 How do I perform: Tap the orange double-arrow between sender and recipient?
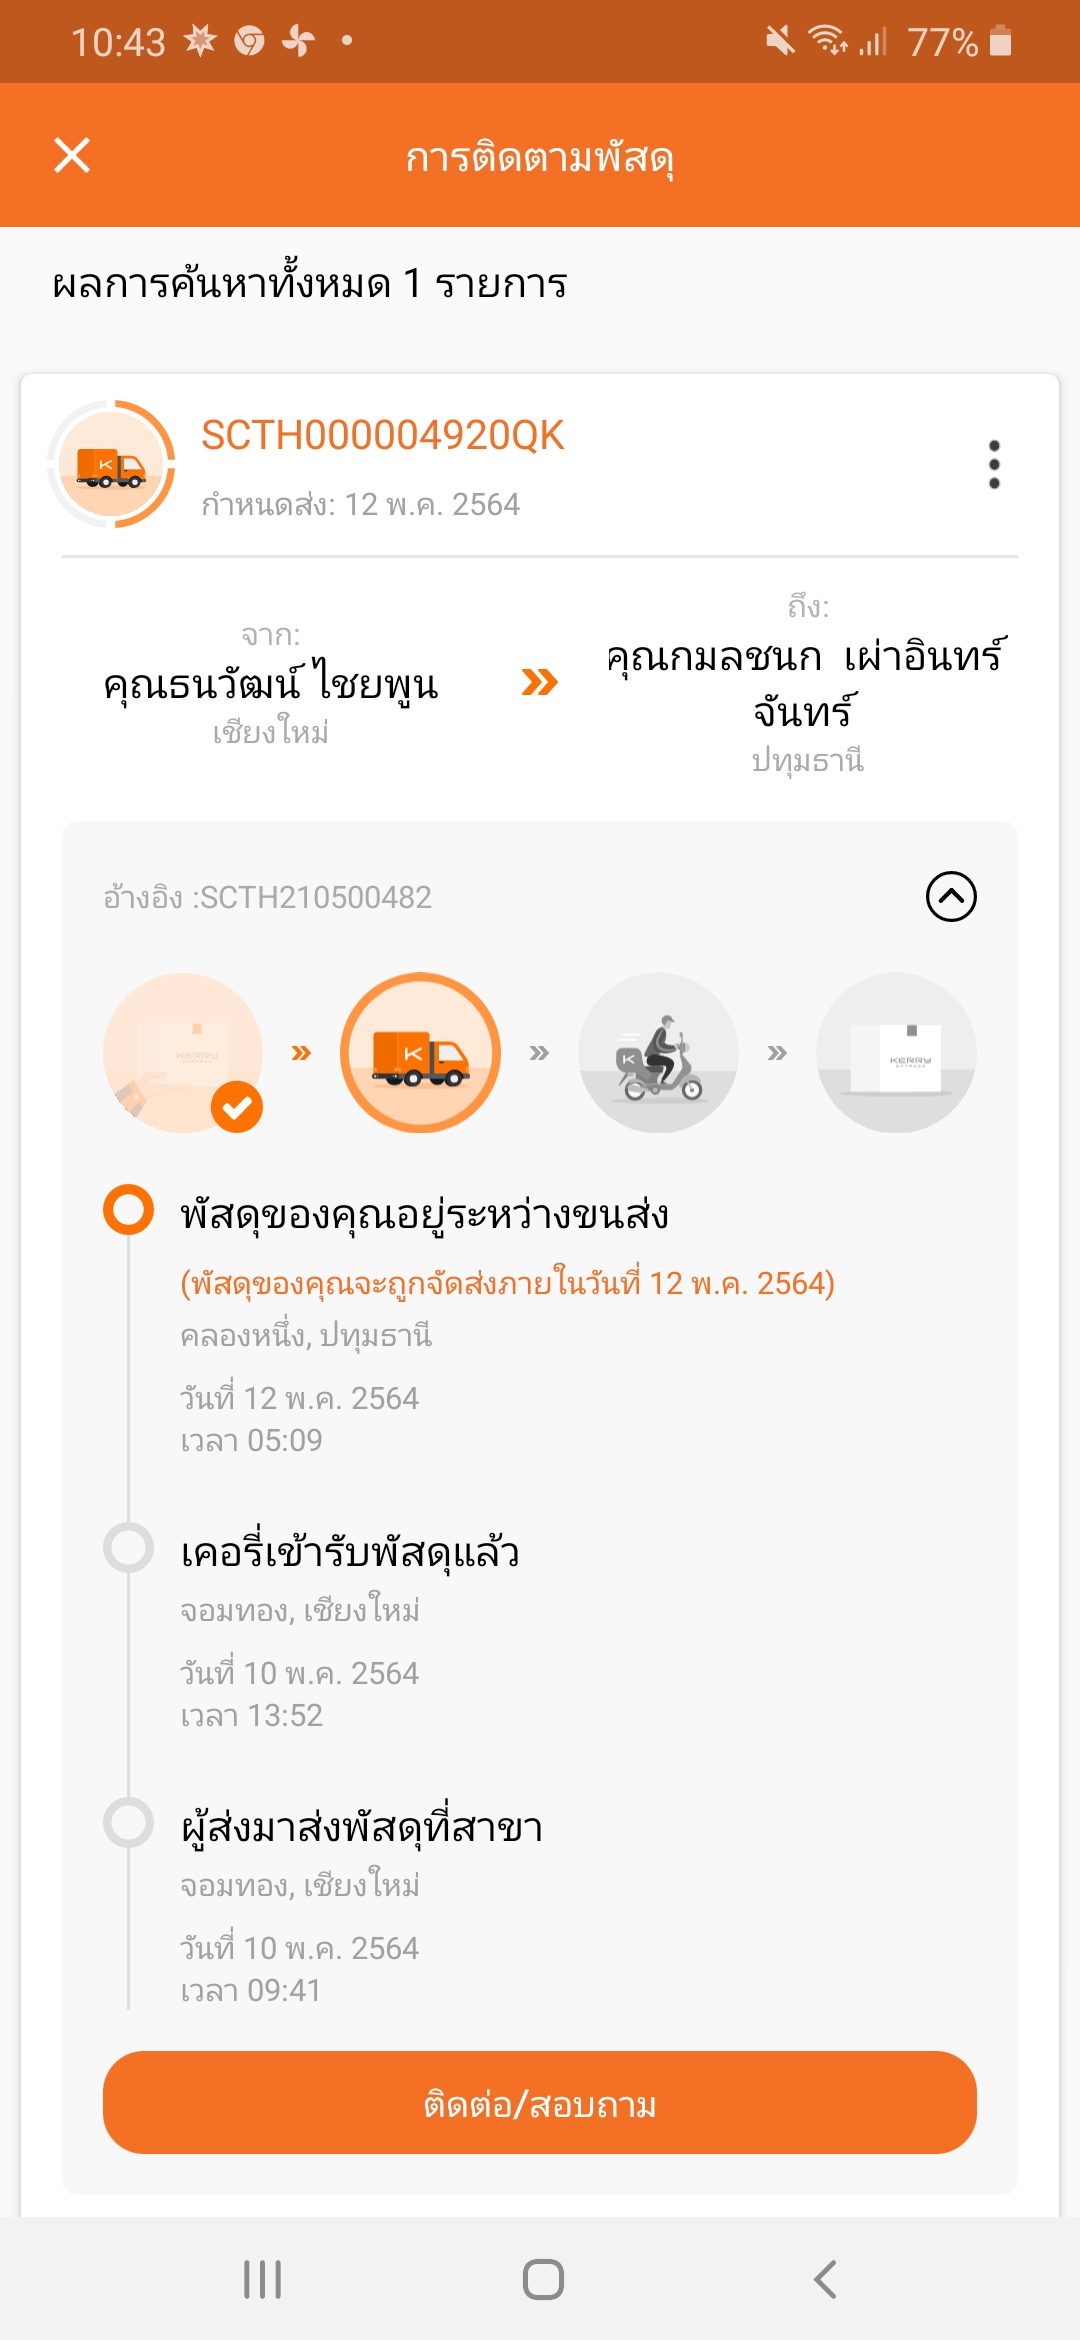tap(540, 682)
